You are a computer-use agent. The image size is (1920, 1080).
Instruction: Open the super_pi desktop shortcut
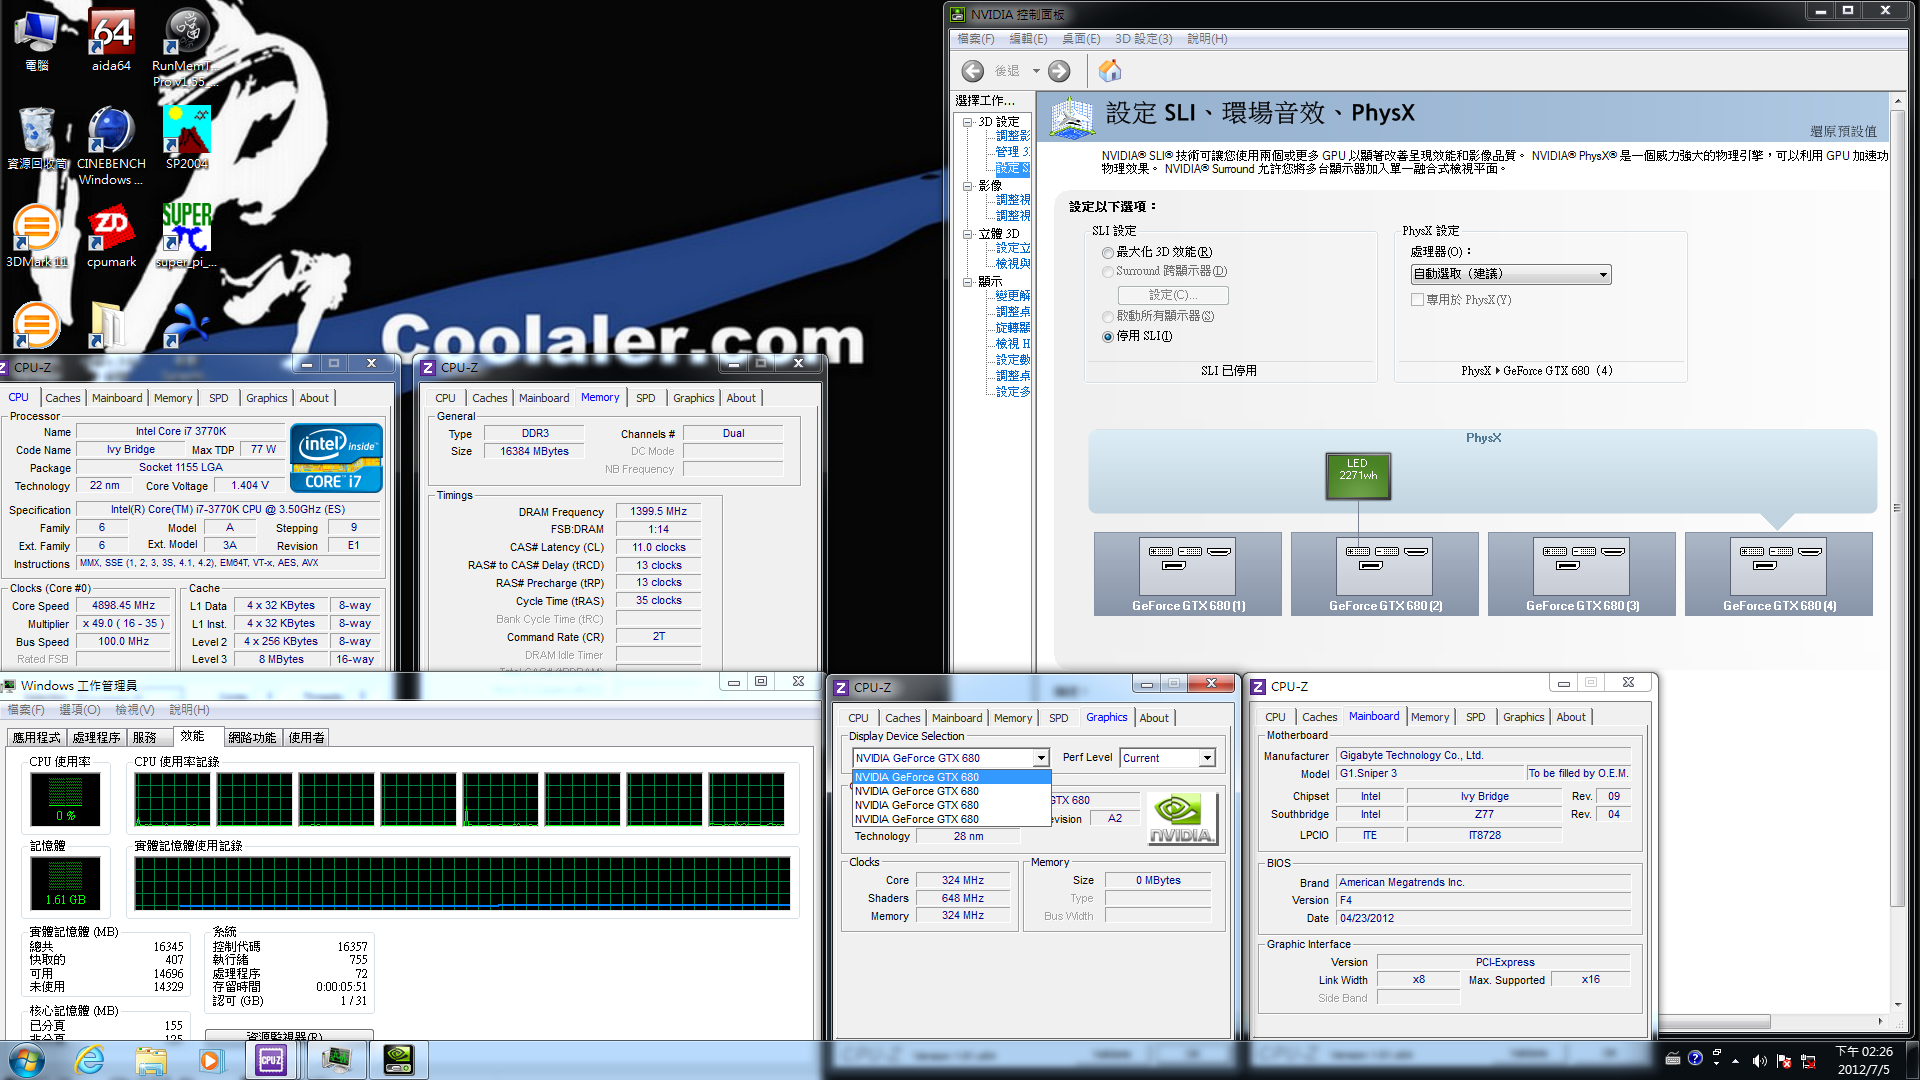(187, 235)
